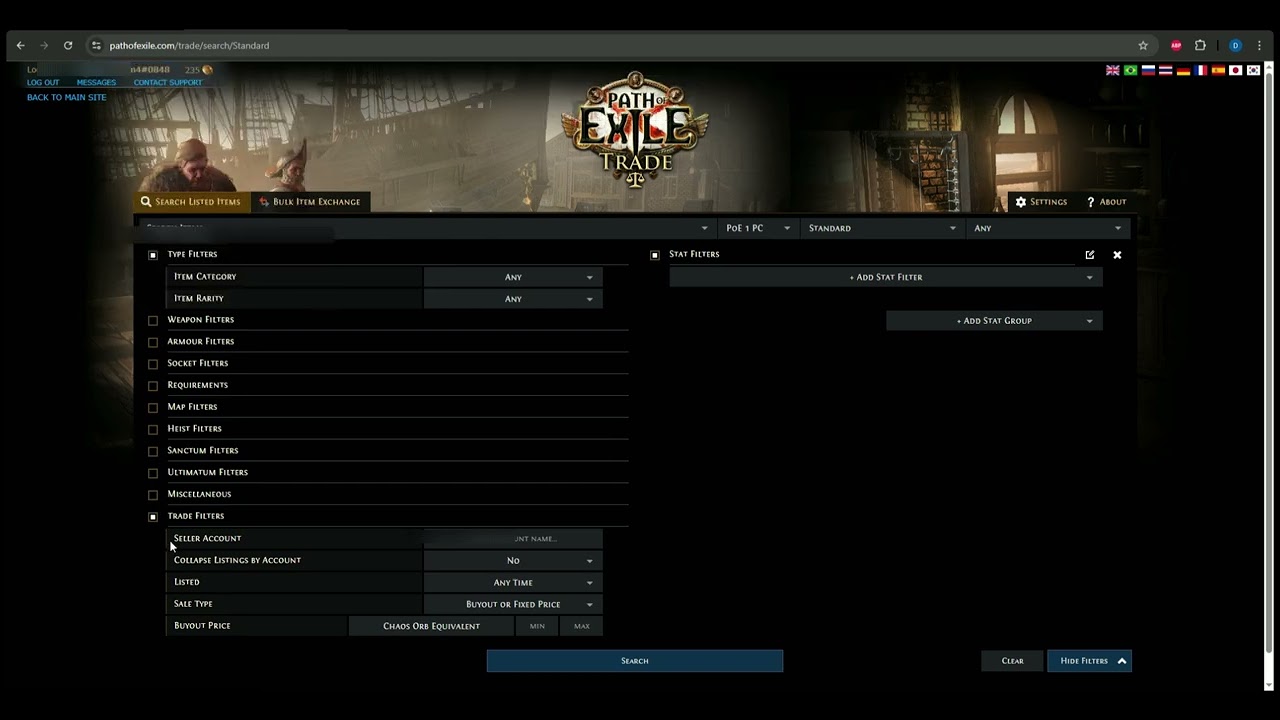Clear all search filters
Viewport: 1280px width, 720px height.
coord(1013,661)
